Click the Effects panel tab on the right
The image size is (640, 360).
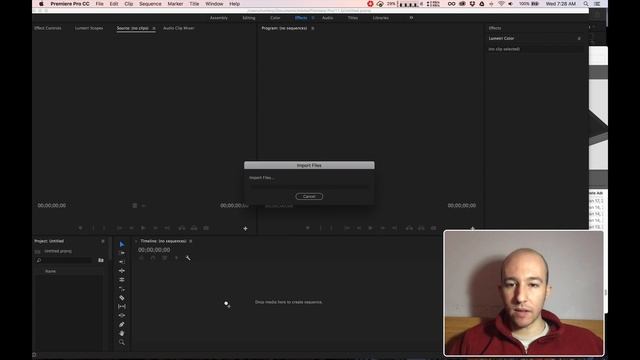495,28
